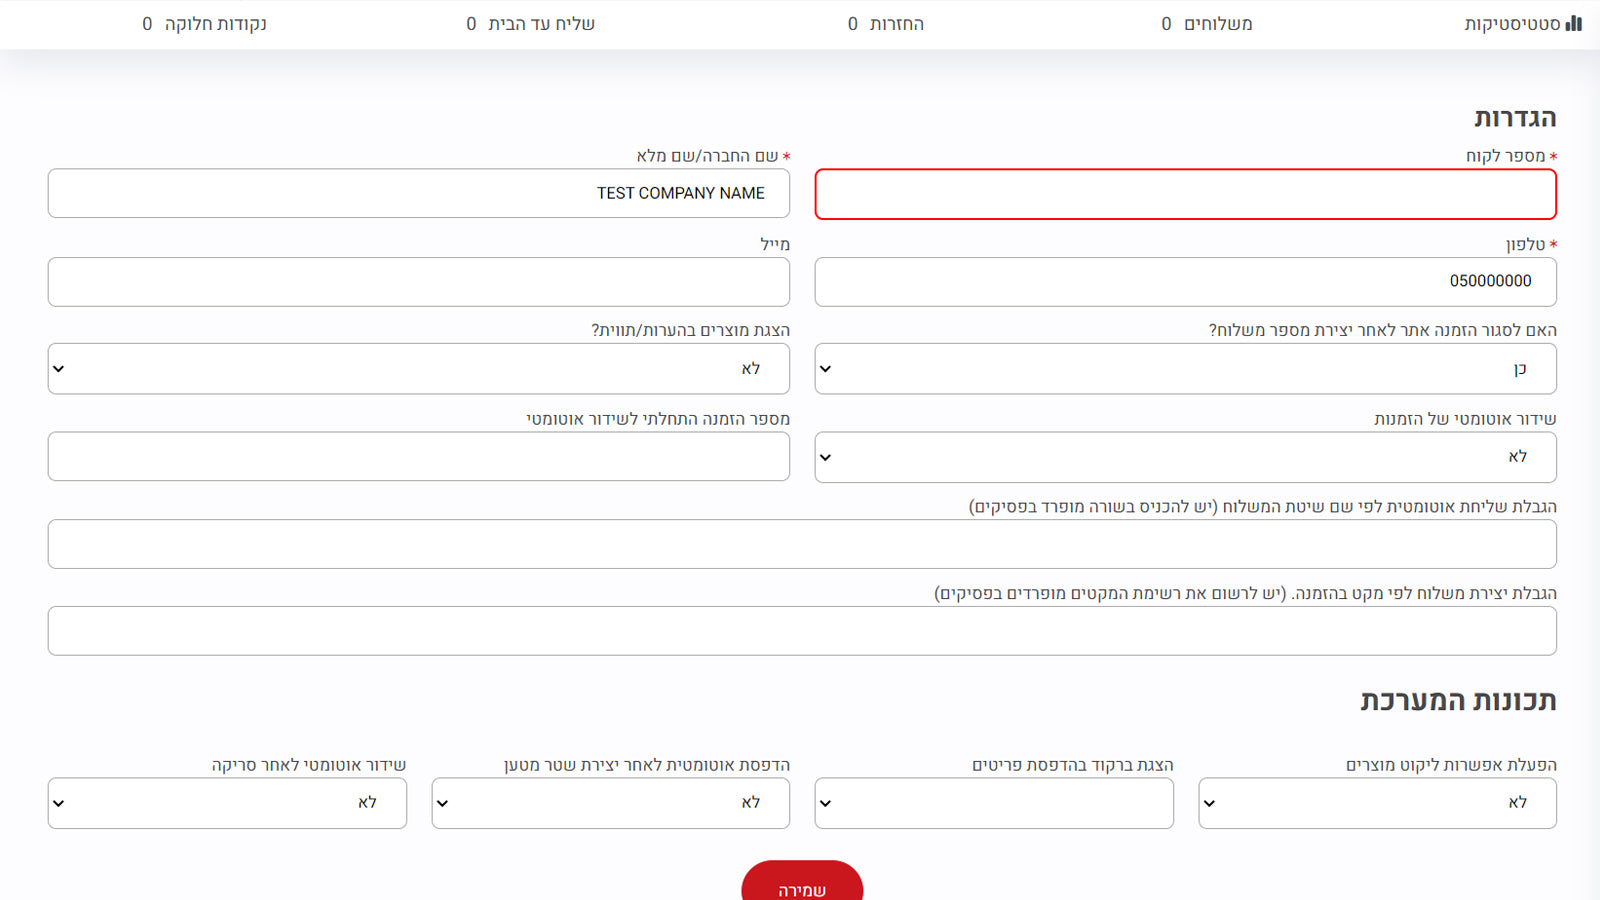Open the שידור אוטומטי של הזמנות dropdown
Screen dimensions: 1600x900
pos(1185,457)
